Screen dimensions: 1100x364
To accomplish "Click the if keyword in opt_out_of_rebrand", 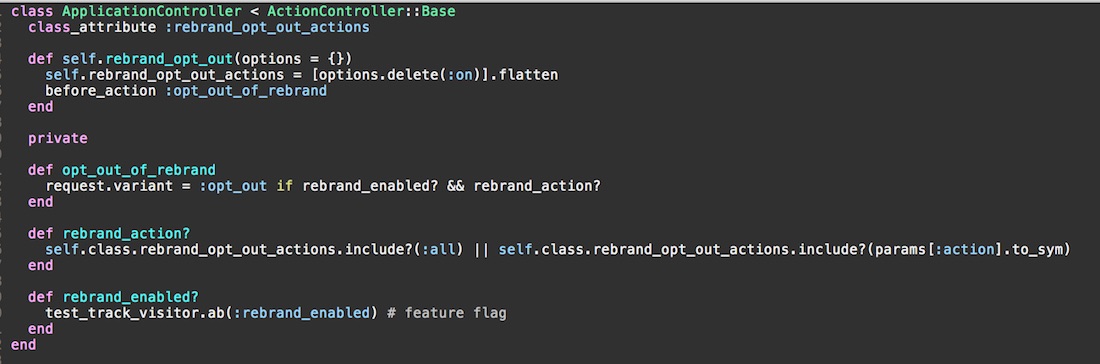I will pos(285,186).
